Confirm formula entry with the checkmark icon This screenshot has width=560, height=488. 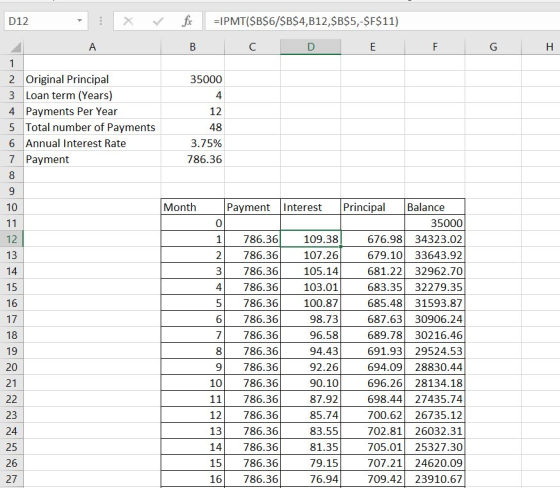click(x=158, y=21)
